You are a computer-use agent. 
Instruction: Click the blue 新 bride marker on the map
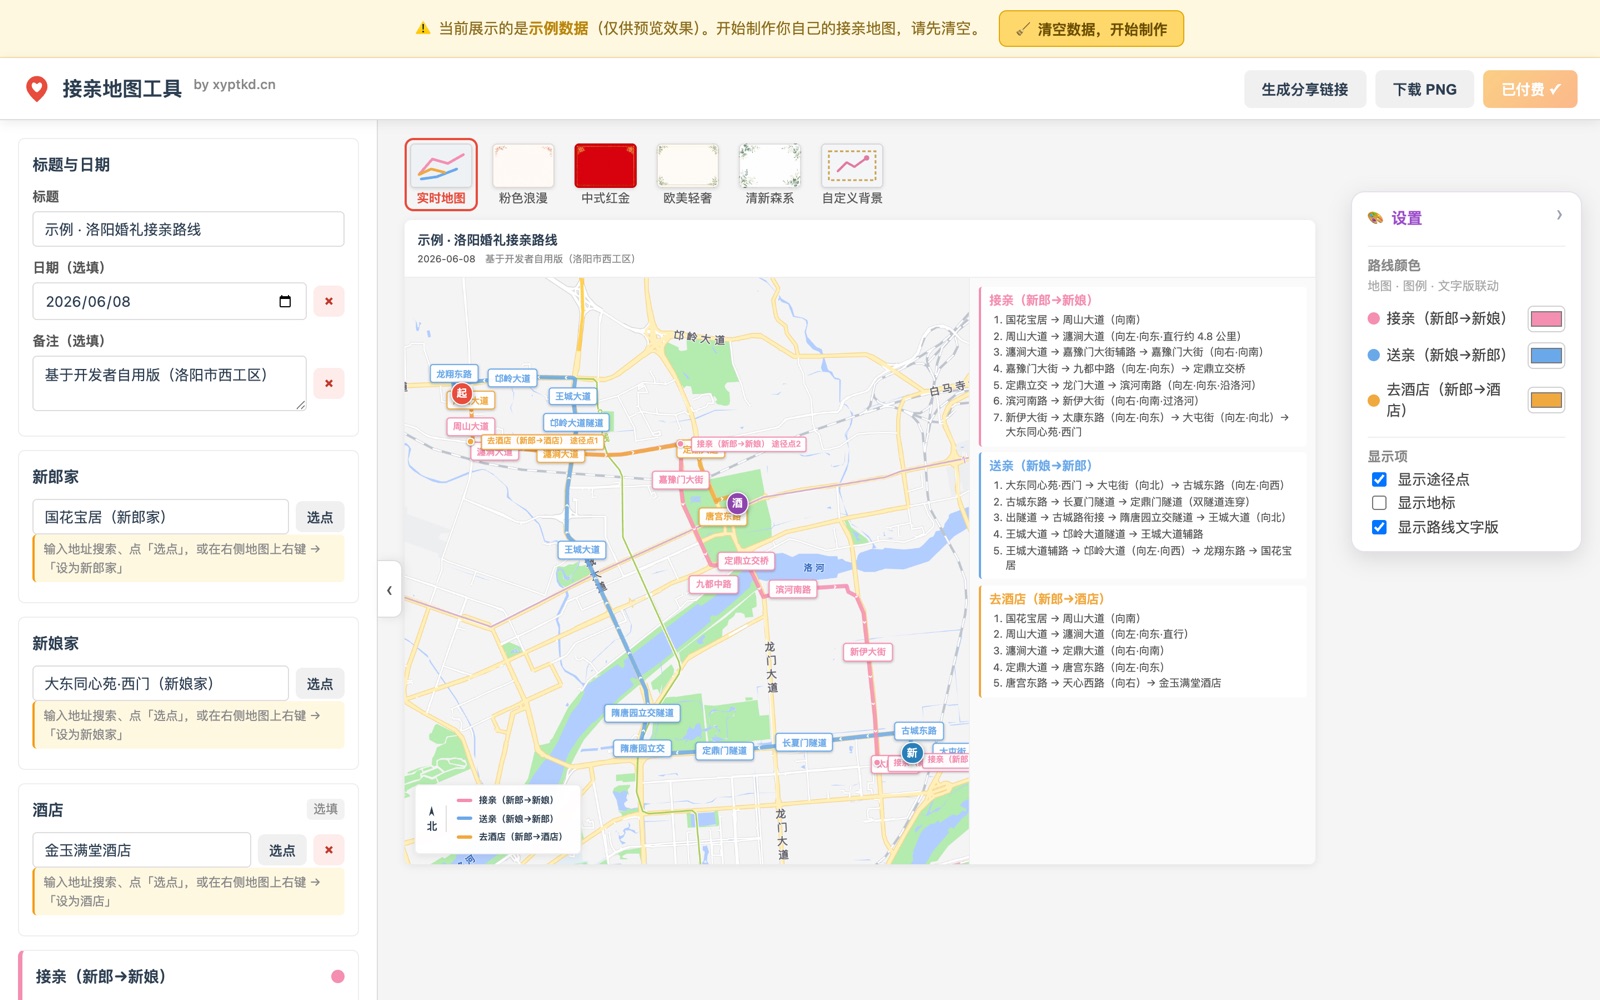point(912,753)
